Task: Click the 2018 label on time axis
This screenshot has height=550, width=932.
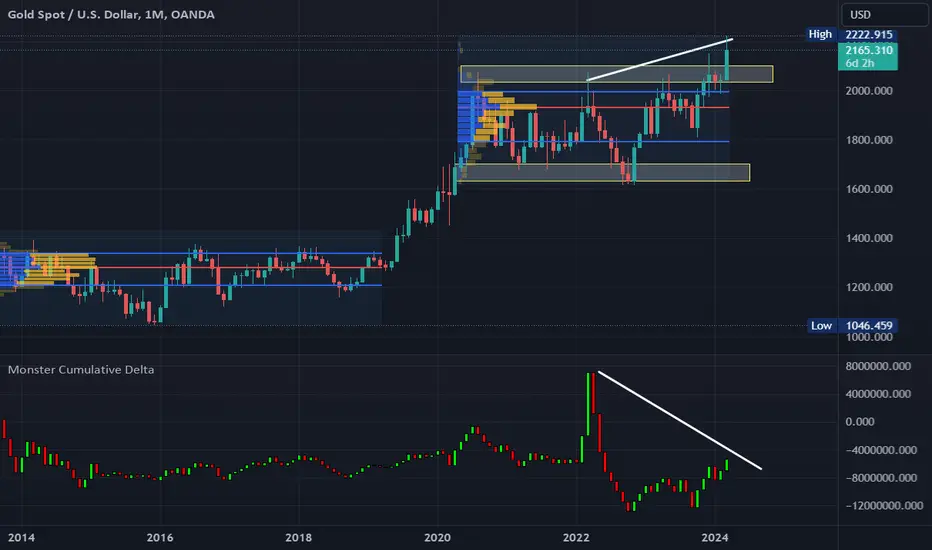Action: [298, 538]
